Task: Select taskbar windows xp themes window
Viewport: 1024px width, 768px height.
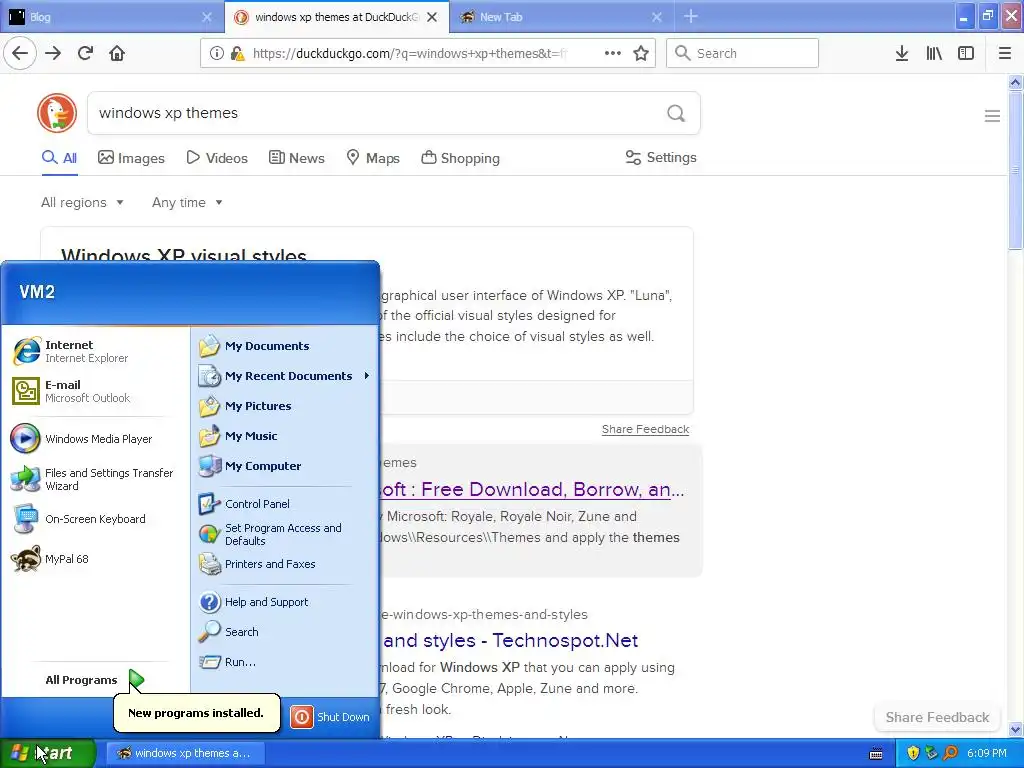Action: click(x=185, y=753)
